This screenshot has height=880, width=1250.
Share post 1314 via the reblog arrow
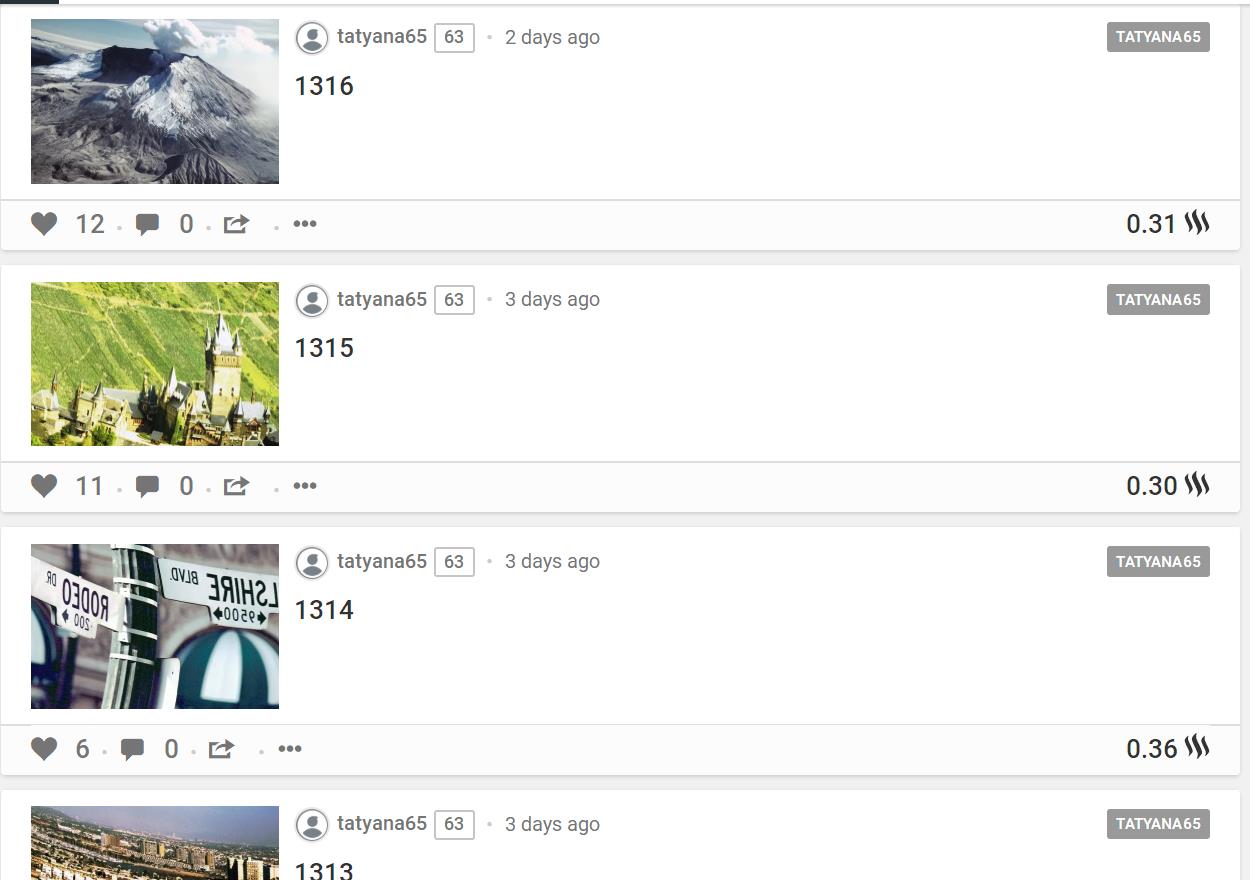(221, 748)
